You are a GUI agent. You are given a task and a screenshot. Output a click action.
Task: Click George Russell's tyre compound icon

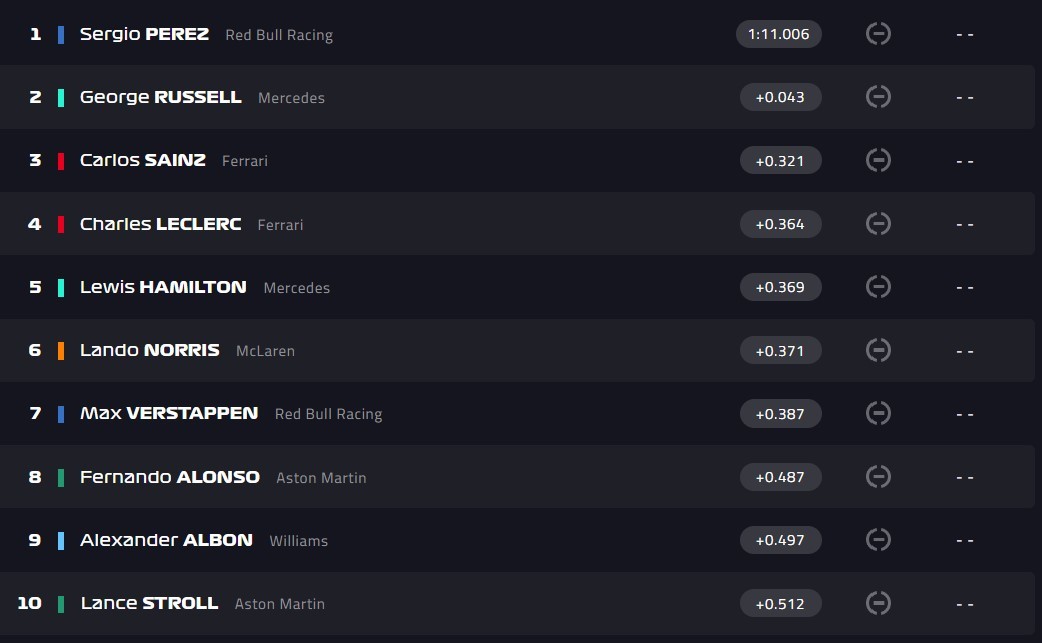878,97
